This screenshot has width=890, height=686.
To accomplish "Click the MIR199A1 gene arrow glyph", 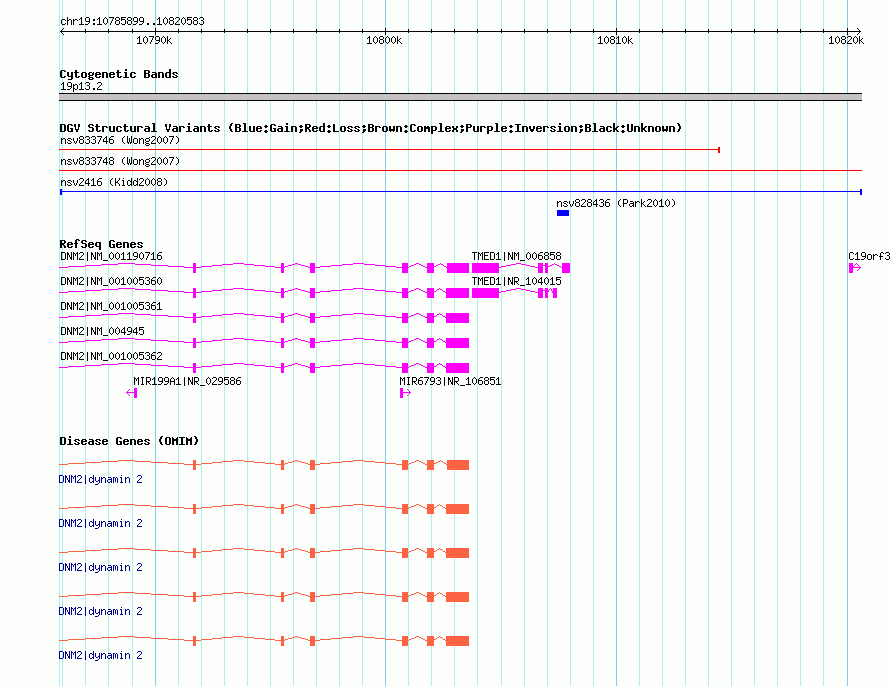I will (x=132, y=393).
